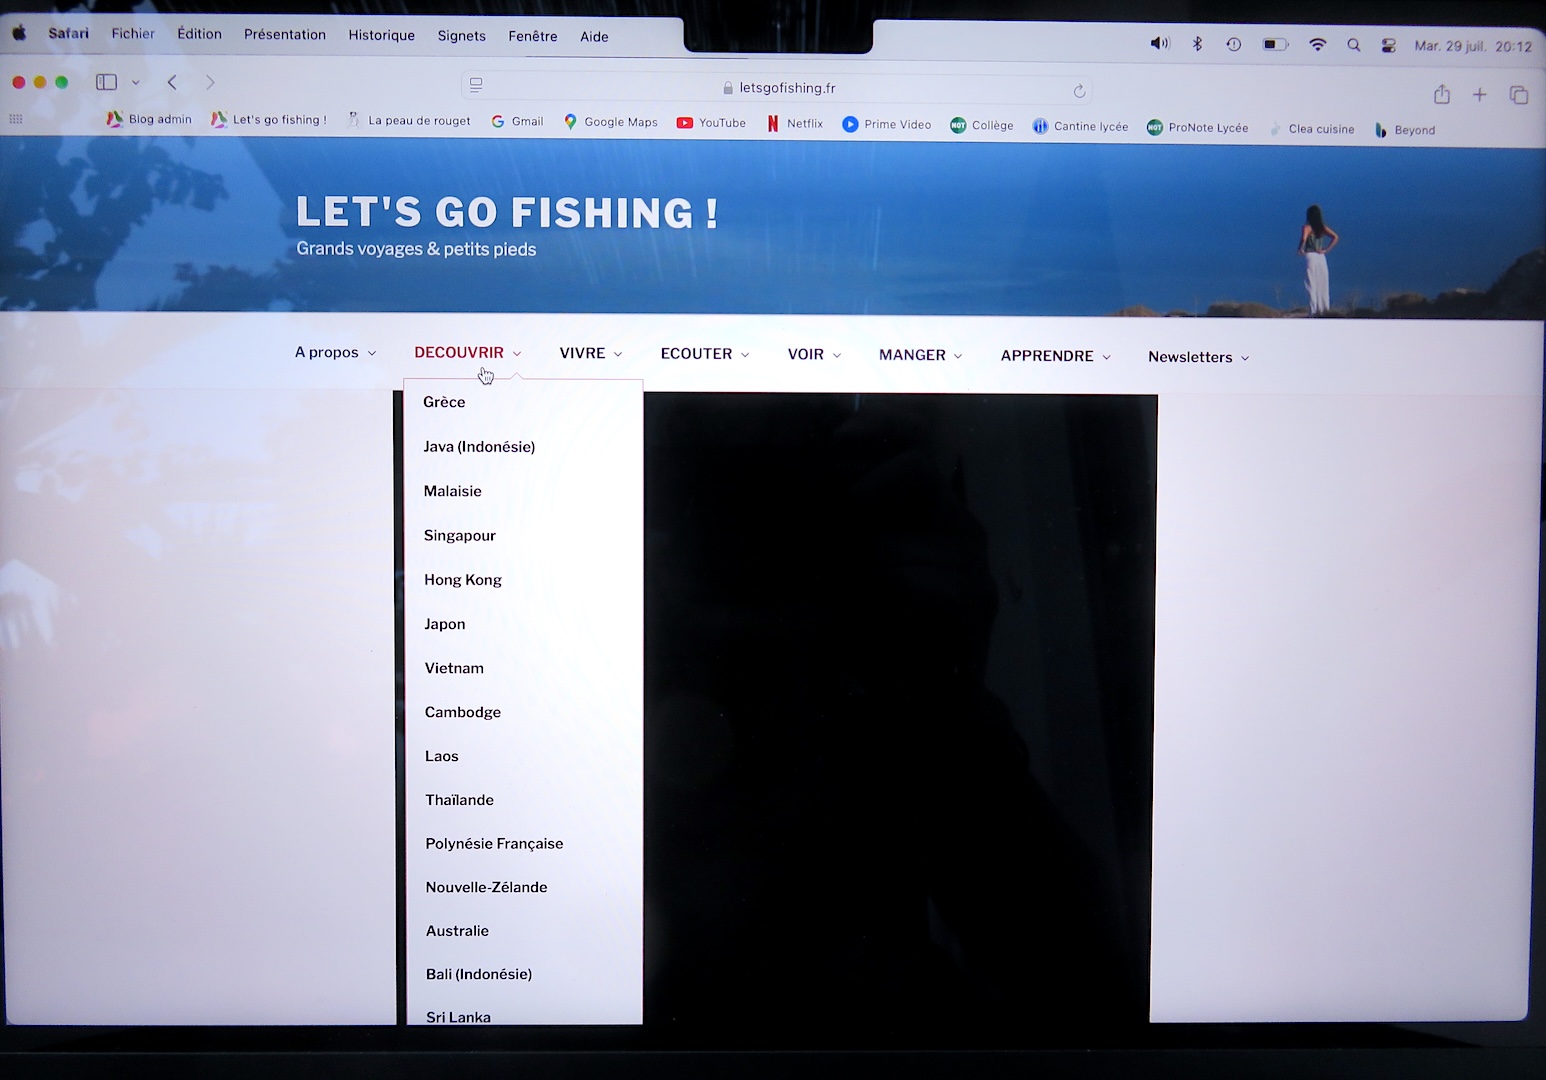Image resolution: width=1546 pixels, height=1080 pixels.
Task: Go to the Vietnam page
Action: (454, 668)
